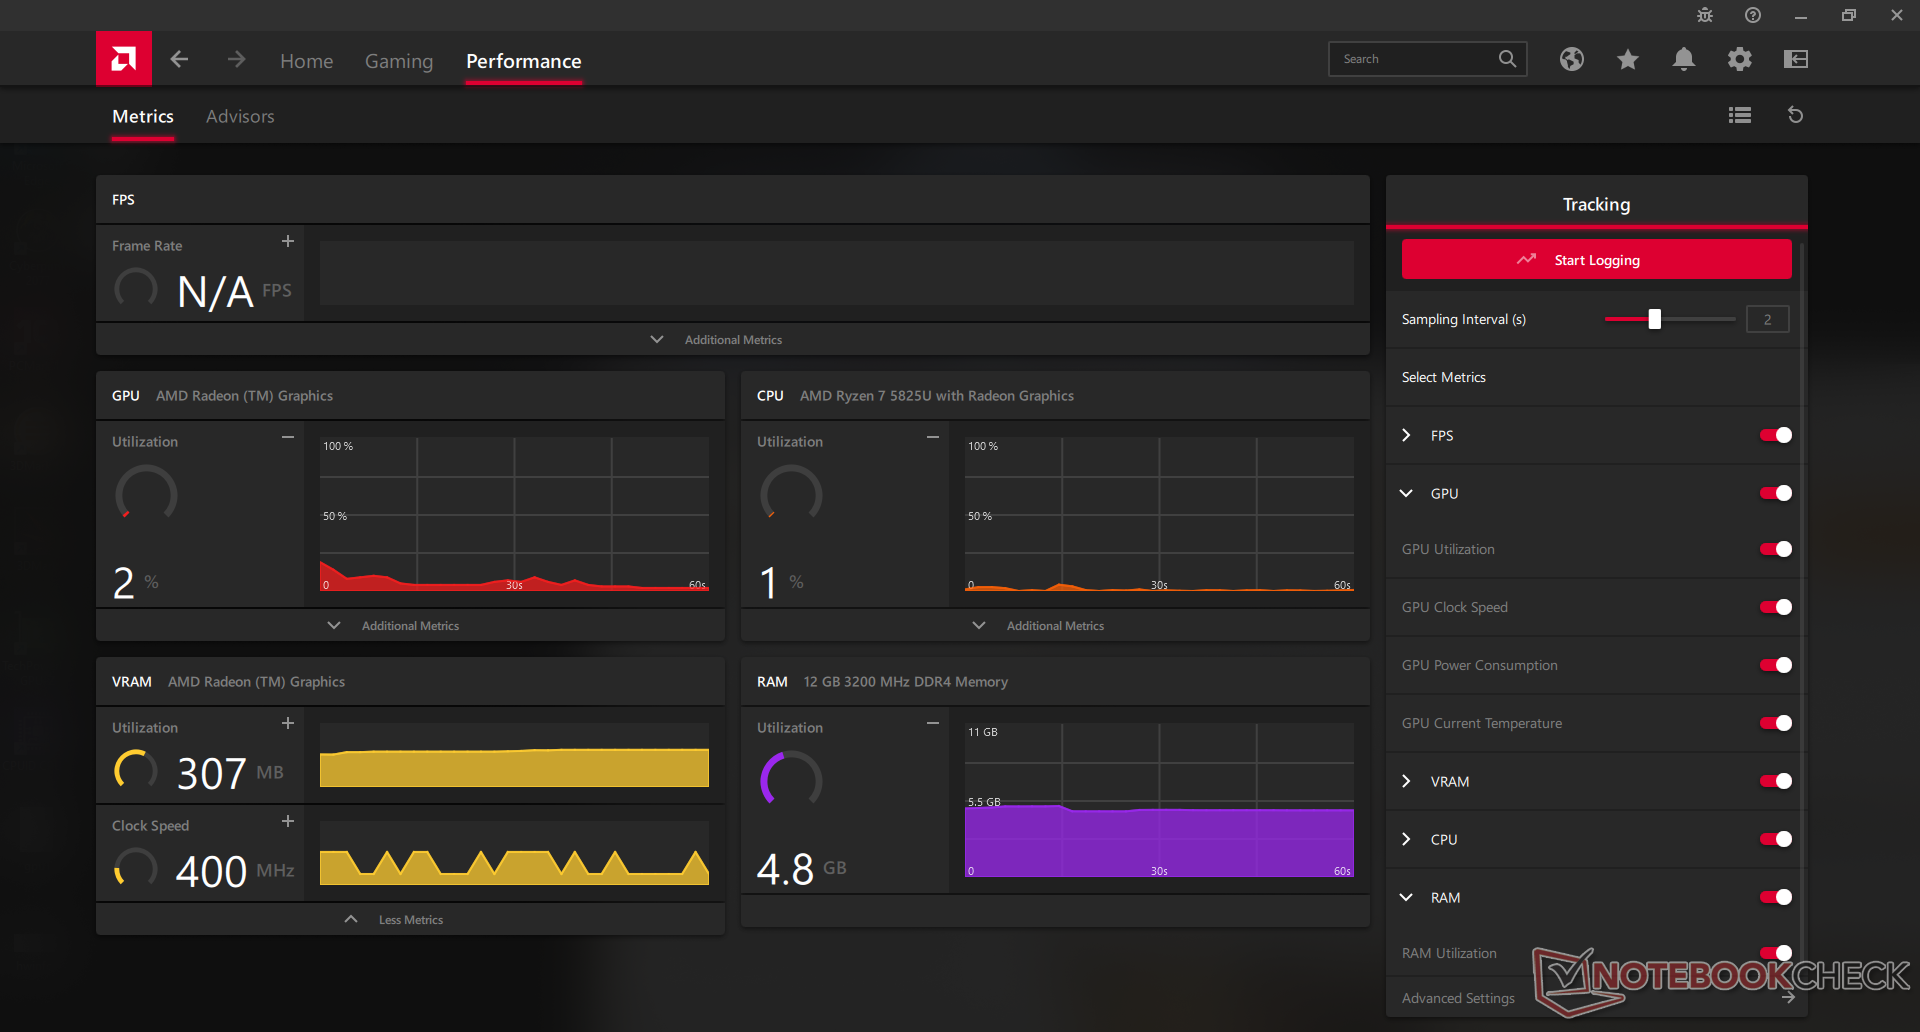Switch to list view of metrics

[1739, 115]
